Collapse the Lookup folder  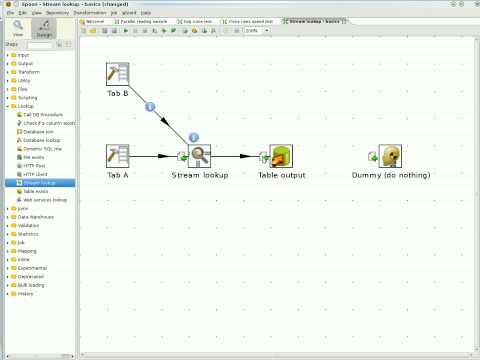pyautogui.click(x=7, y=106)
